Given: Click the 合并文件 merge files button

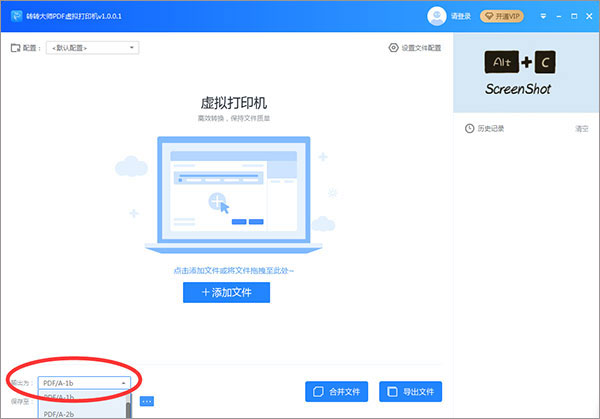Looking at the screenshot, I should pyautogui.click(x=337, y=392).
